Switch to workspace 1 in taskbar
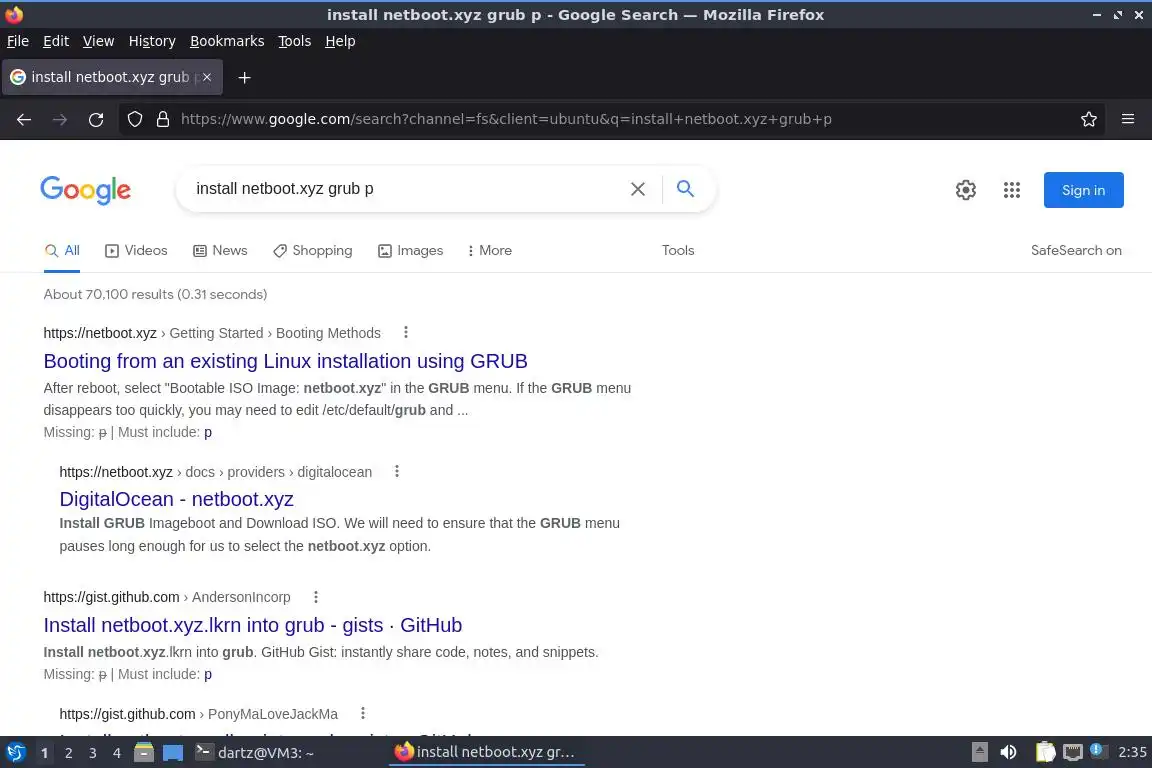 tap(45, 753)
